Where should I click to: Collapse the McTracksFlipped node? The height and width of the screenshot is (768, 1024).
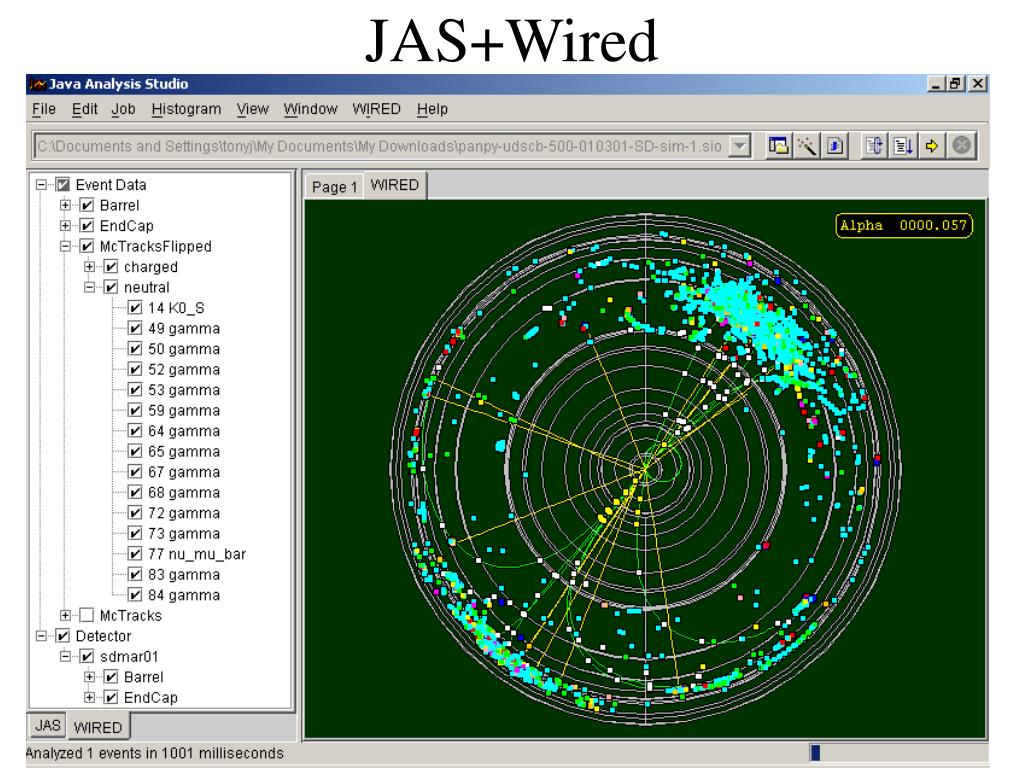[x=65, y=246]
